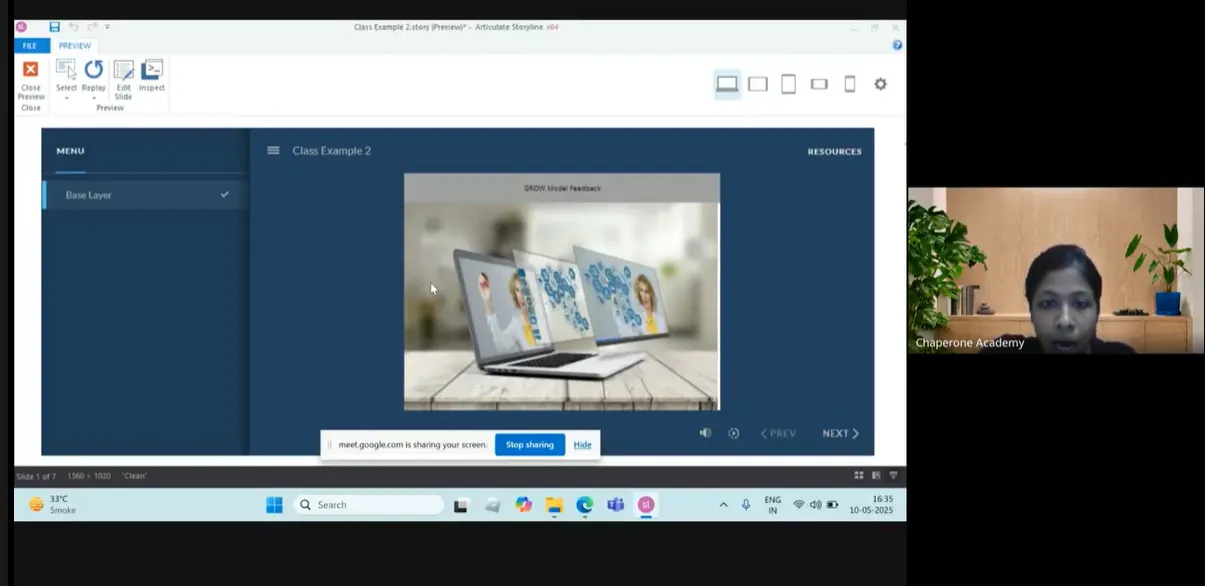Open preview settings gear
Viewport: 1205px width, 586px height.
click(x=880, y=84)
